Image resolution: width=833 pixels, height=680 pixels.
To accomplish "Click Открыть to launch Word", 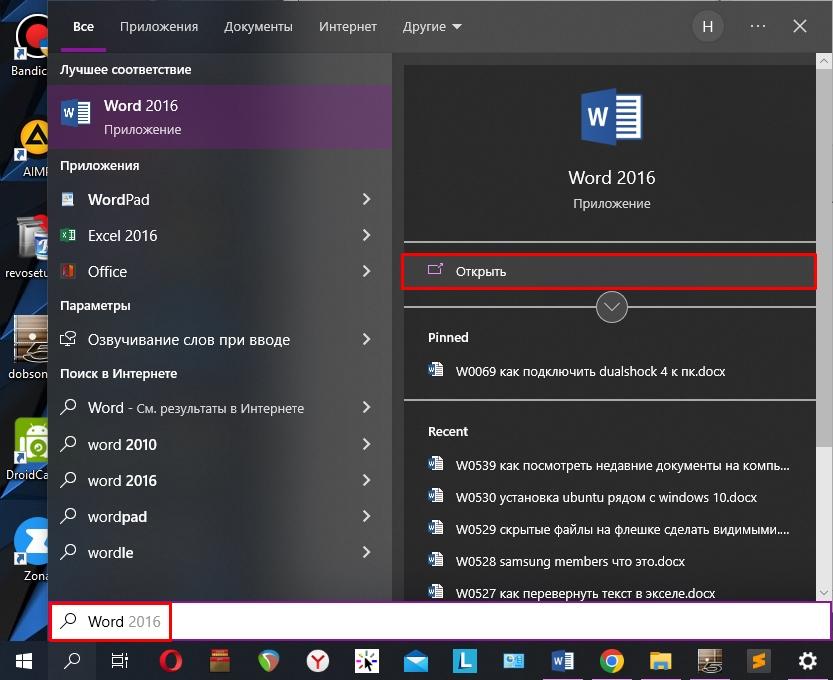I will coord(609,271).
